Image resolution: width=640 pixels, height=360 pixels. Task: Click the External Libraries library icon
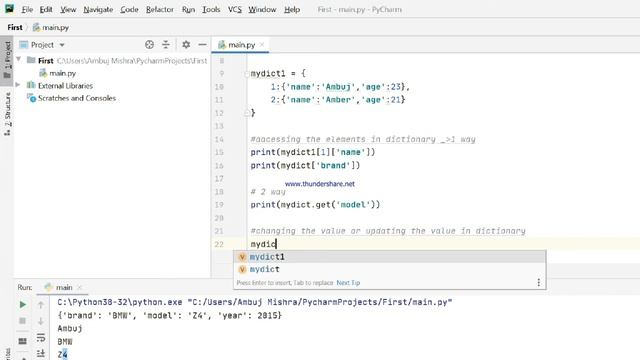(x=31, y=85)
